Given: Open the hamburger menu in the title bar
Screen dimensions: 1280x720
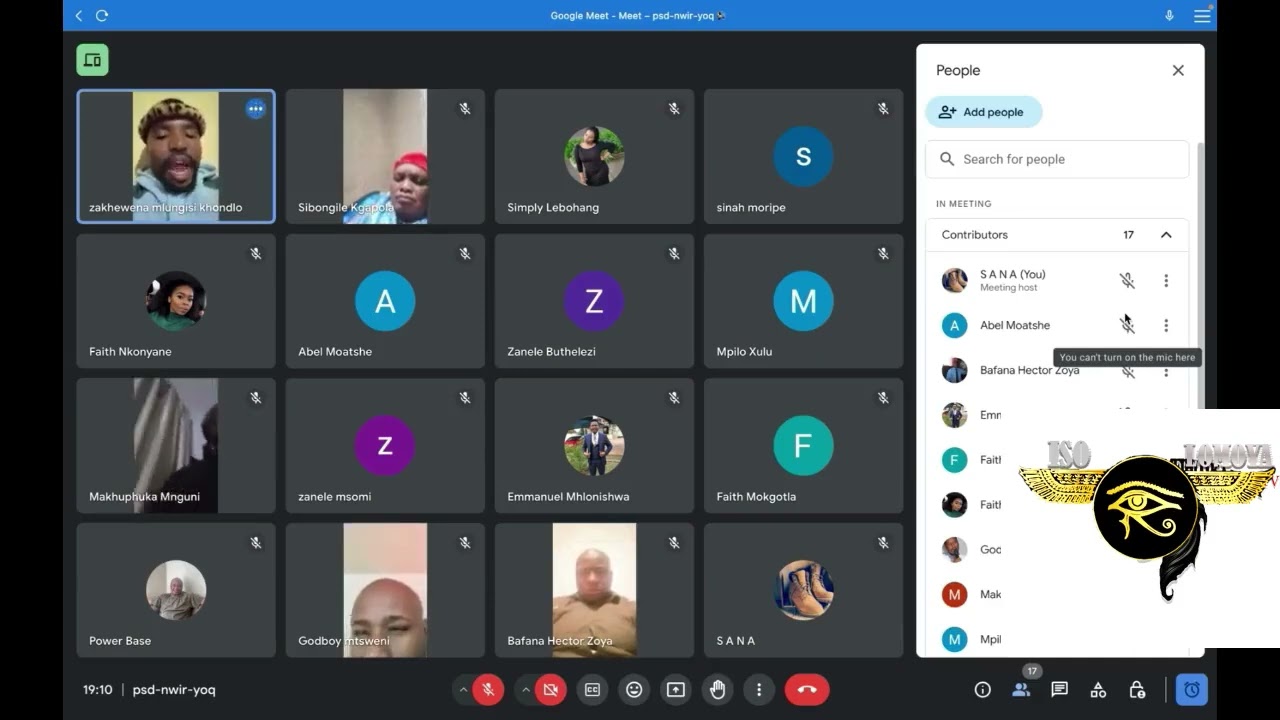Looking at the screenshot, I should [1202, 15].
